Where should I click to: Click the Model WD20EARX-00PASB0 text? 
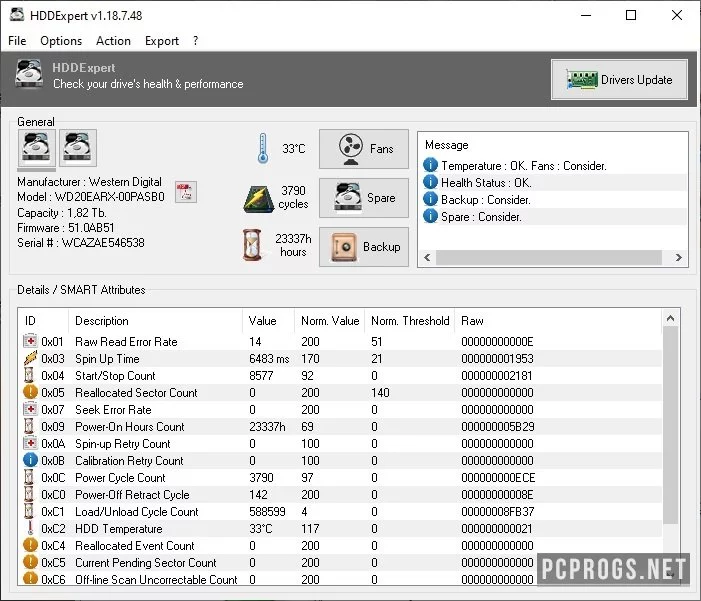91,197
